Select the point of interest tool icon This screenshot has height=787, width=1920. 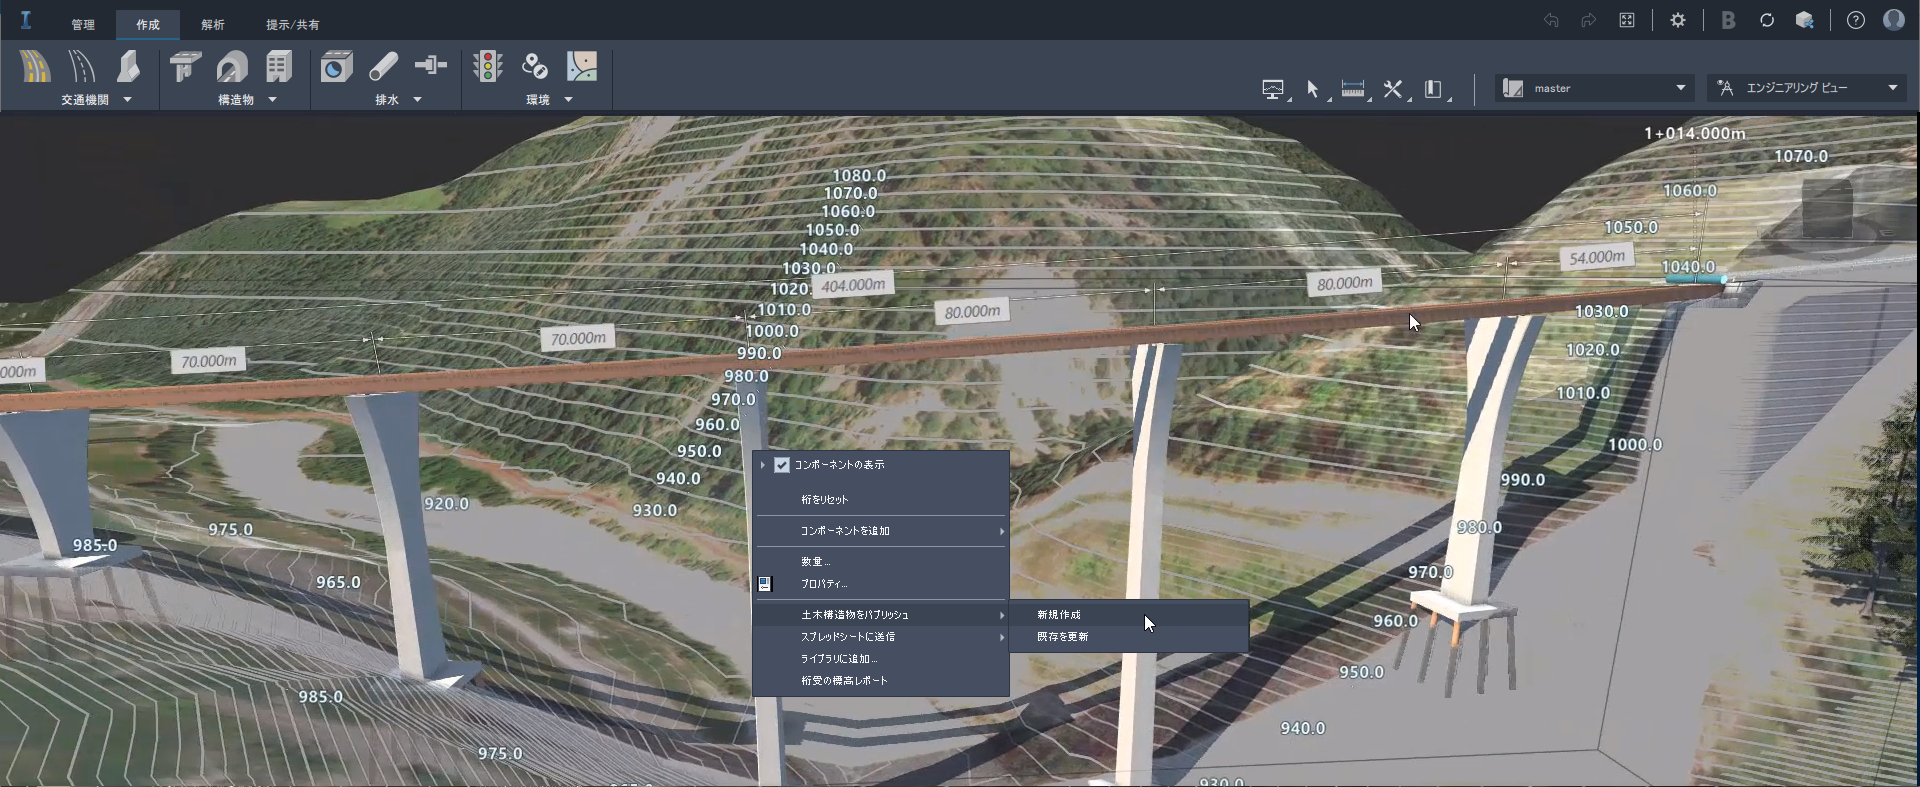(x=535, y=66)
